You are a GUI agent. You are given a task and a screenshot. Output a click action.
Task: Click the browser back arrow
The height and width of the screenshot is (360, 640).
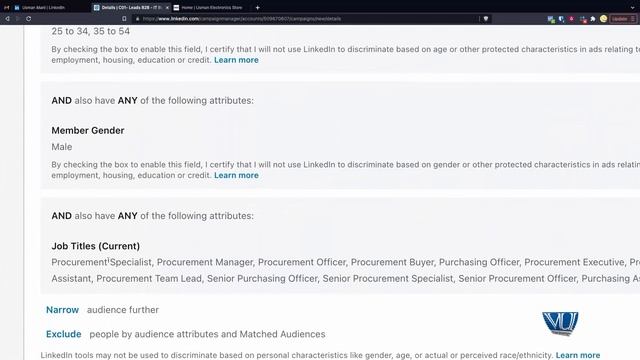coord(7,19)
